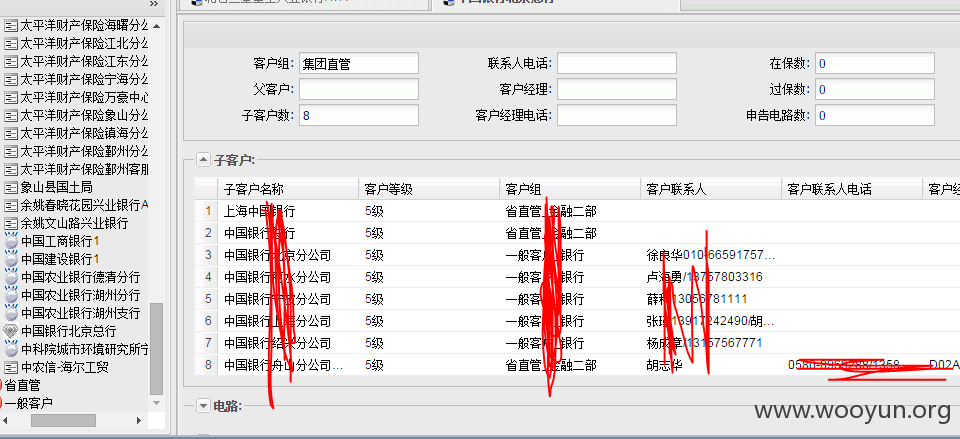
Task: Click the 过保数 input field
Action: click(875, 89)
